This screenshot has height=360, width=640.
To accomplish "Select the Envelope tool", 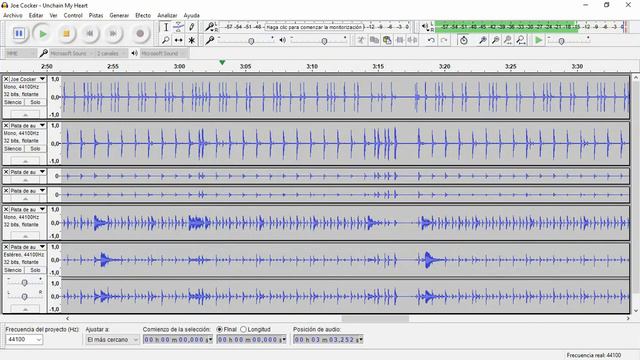I will tap(178, 27).
